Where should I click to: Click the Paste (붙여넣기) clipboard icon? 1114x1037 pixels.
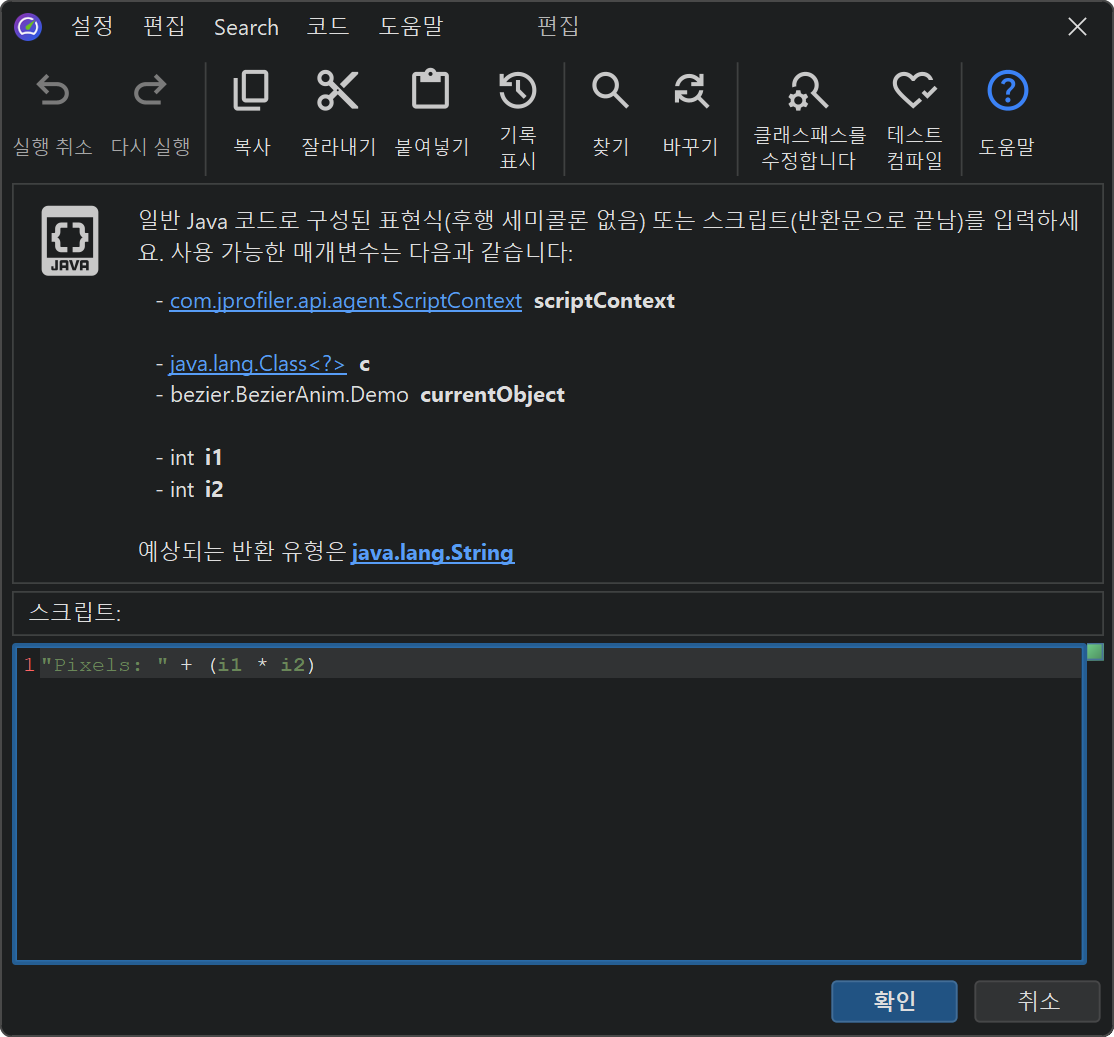pyautogui.click(x=431, y=91)
